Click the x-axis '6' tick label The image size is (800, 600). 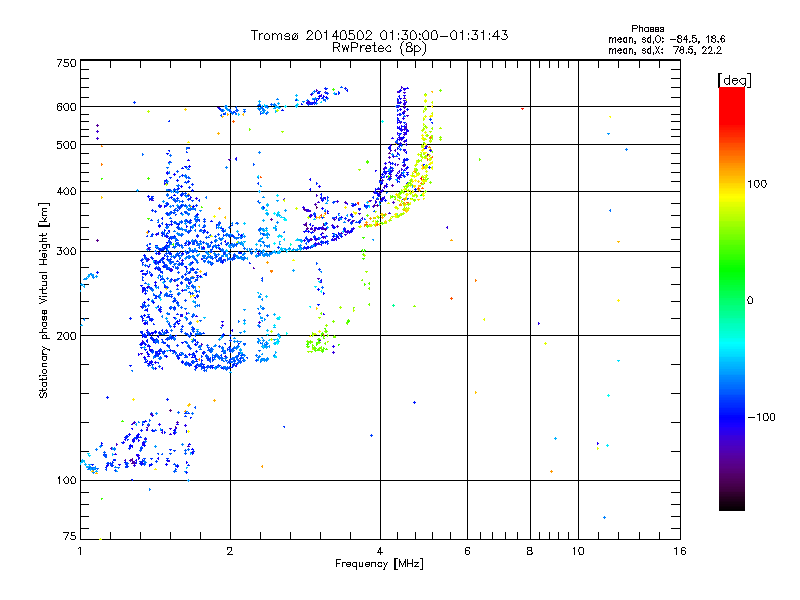pyautogui.click(x=467, y=551)
